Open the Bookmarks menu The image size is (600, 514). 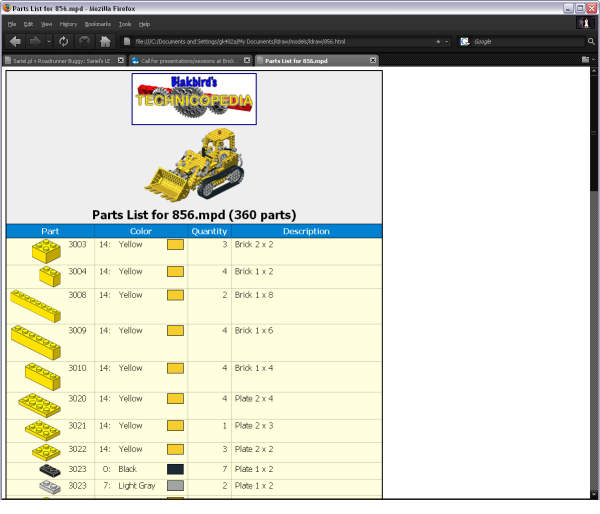point(98,24)
